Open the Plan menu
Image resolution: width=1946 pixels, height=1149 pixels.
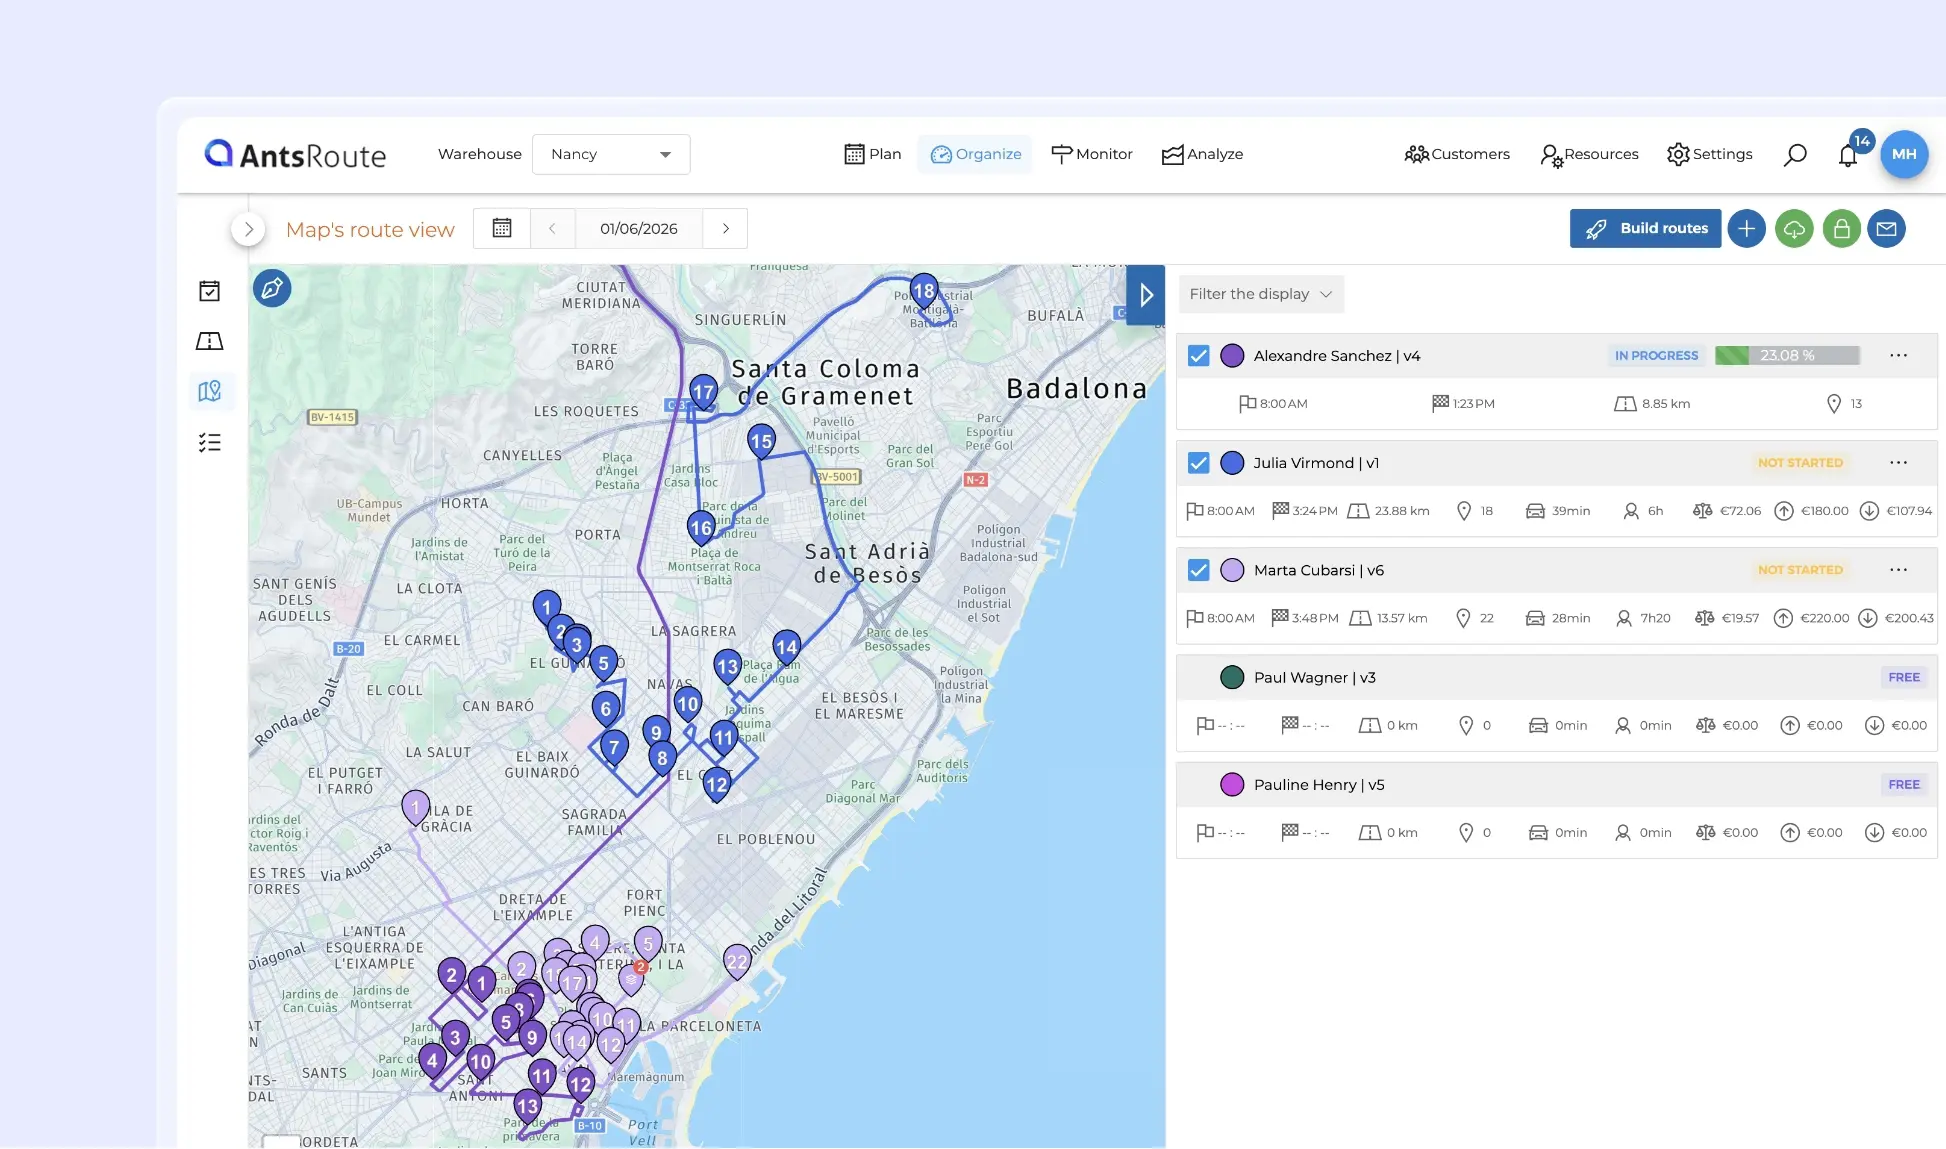[873, 154]
